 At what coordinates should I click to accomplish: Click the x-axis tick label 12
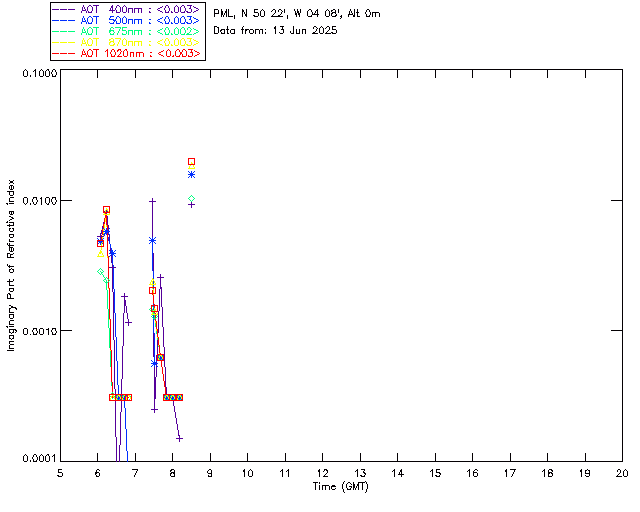click(x=322, y=473)
